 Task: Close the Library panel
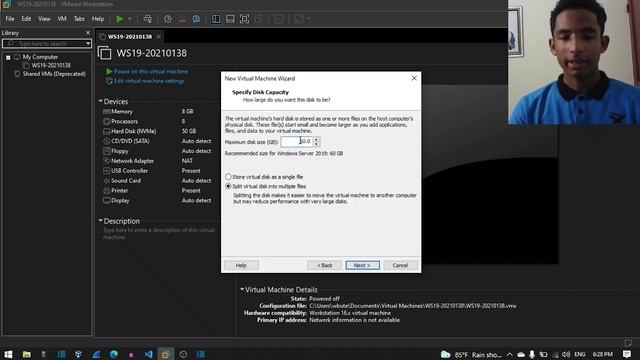pyautogui.click(x=88, y=33)
